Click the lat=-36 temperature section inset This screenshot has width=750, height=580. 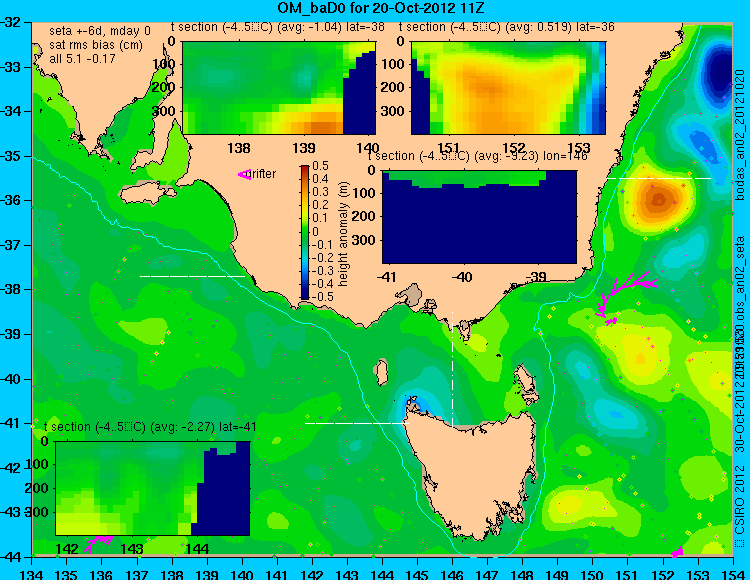pos(508,88)
